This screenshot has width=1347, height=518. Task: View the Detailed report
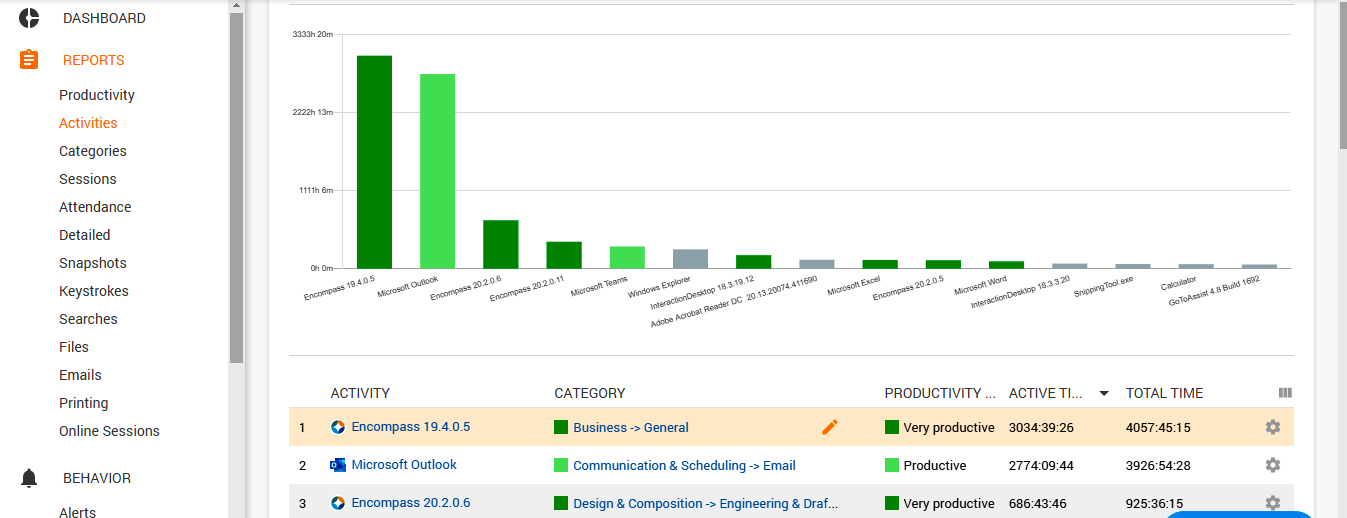(x=85, y=235)
